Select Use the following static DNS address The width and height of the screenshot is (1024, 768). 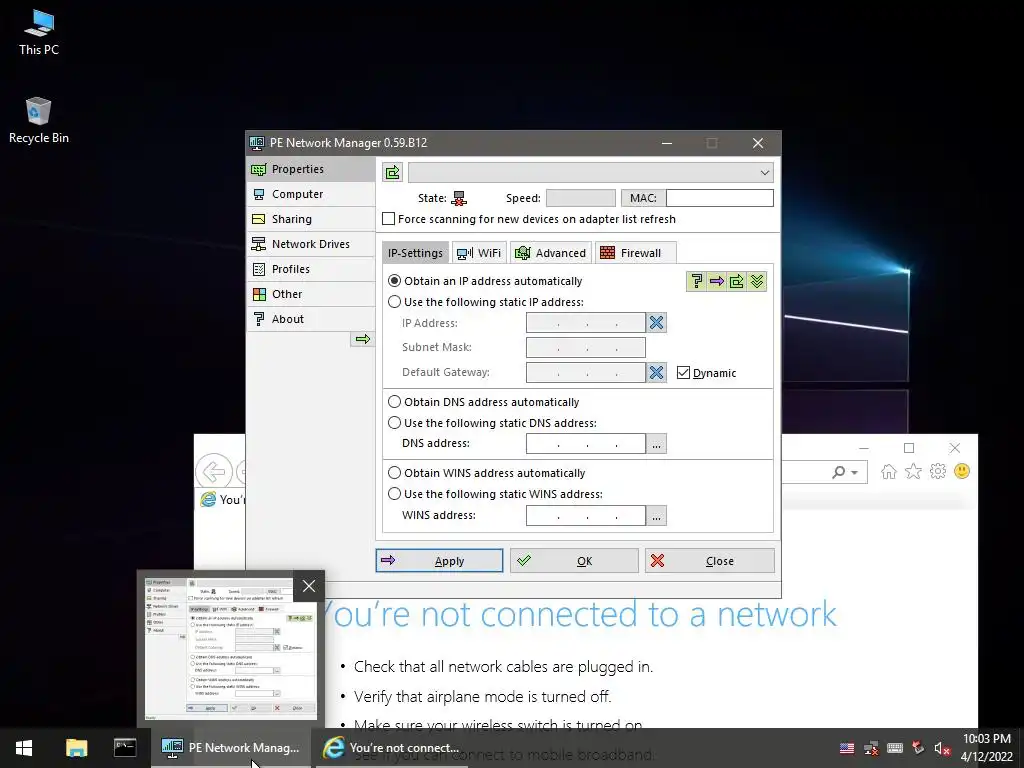click(394, 423)
